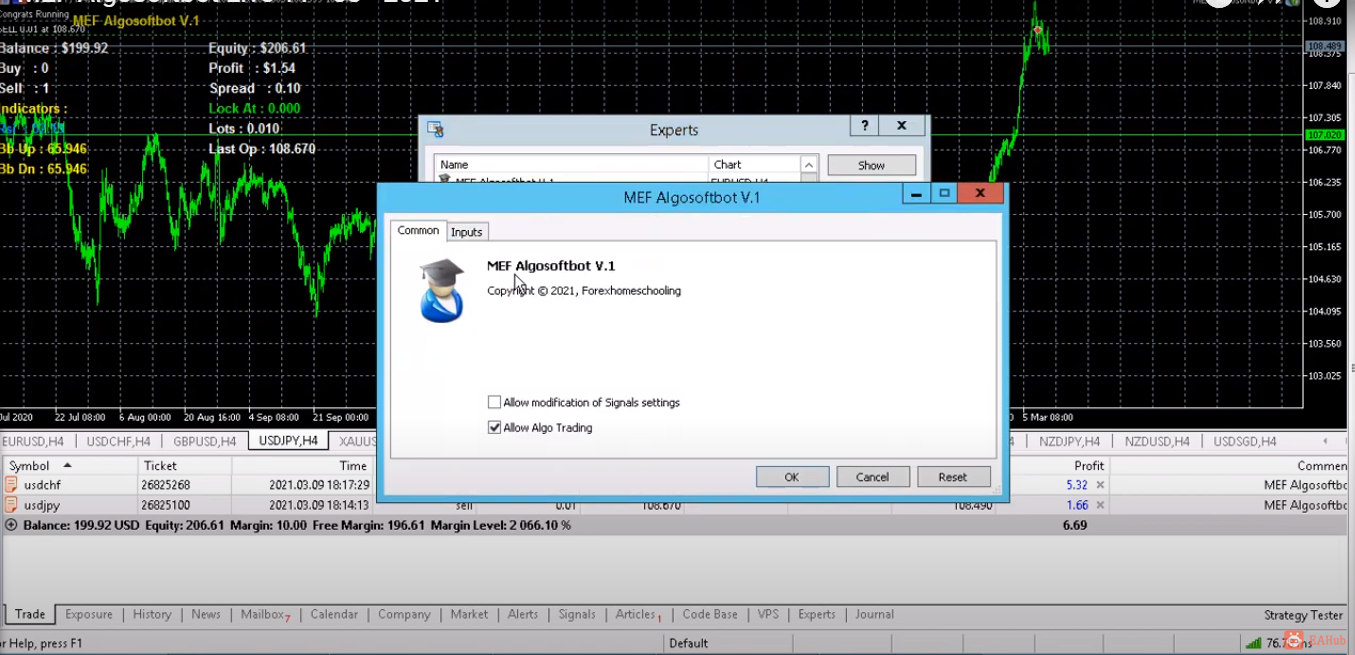Click left arrow to scroll chart tabs
1355x655 pixels.
tap(1325, 441)
